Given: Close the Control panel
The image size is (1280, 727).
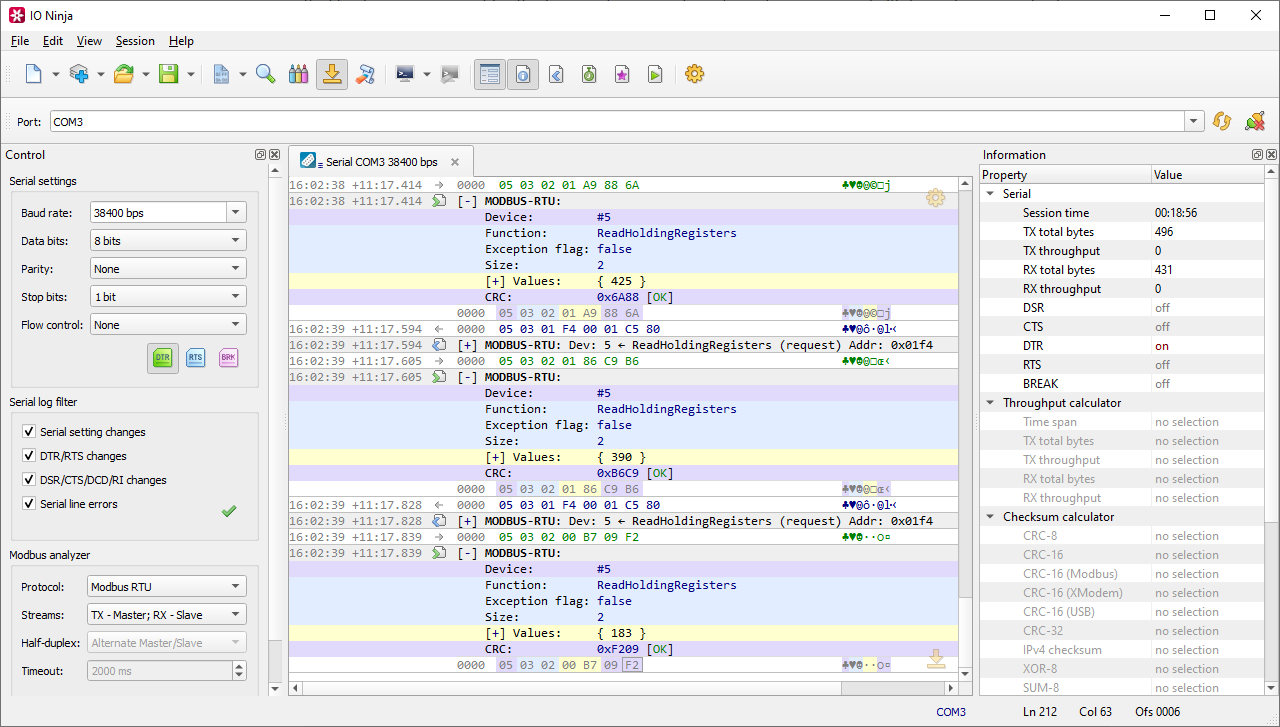Looking at the screenshot, I should 272,155.
